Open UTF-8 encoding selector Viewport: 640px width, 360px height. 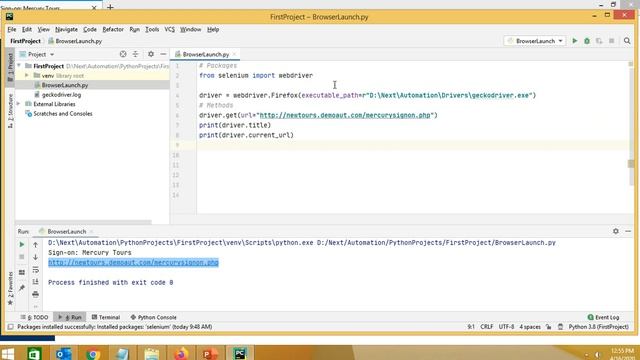pos(506,327)
